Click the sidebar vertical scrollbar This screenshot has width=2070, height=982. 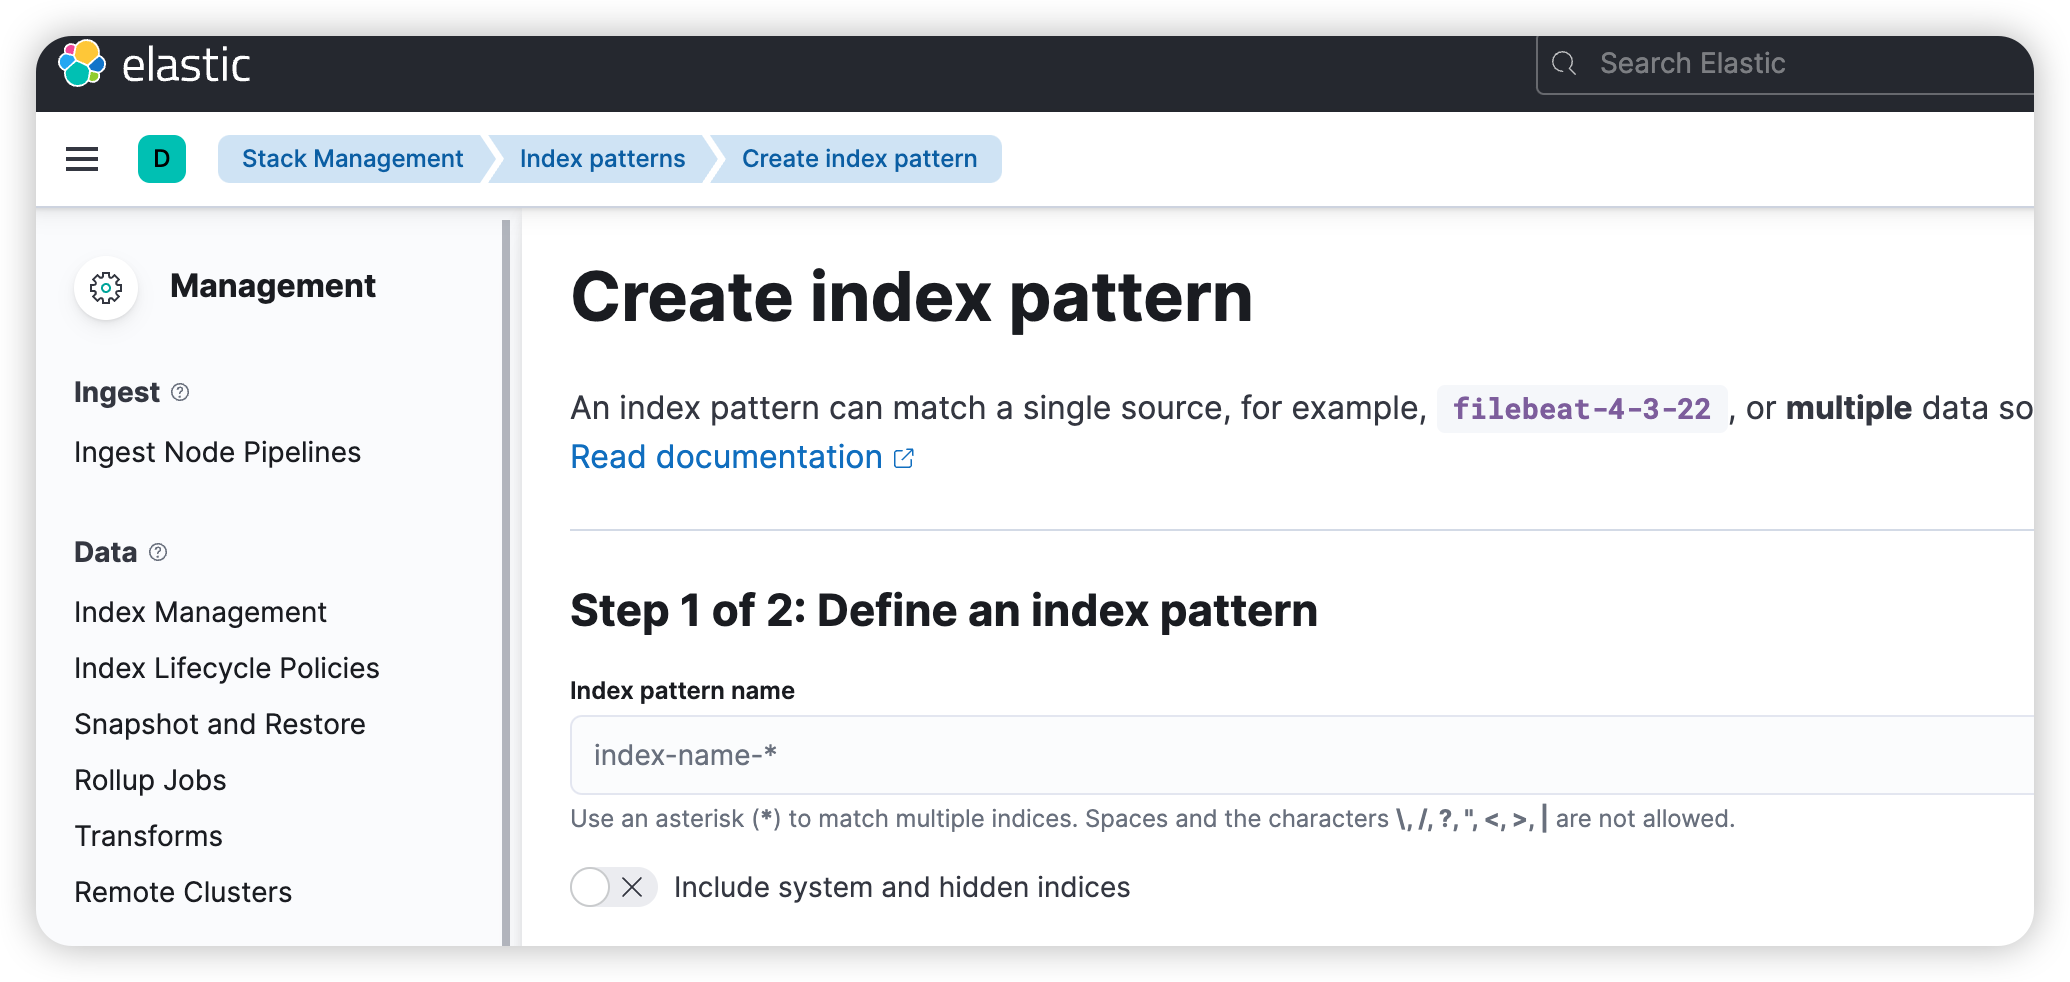point(506,583)
